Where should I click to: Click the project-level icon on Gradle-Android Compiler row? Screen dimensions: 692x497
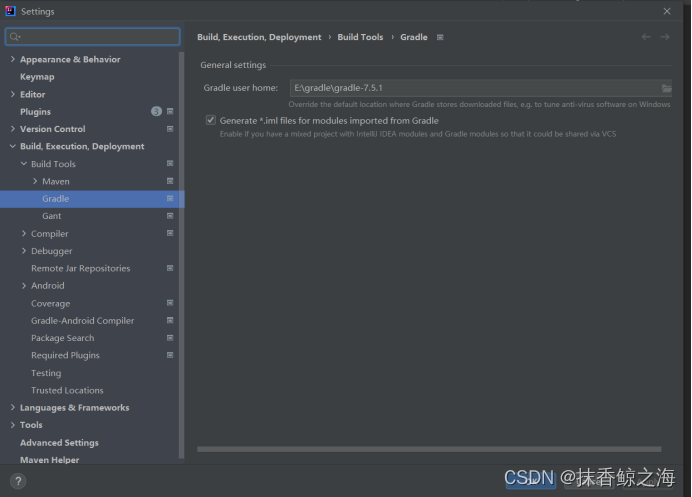[170, 320]
